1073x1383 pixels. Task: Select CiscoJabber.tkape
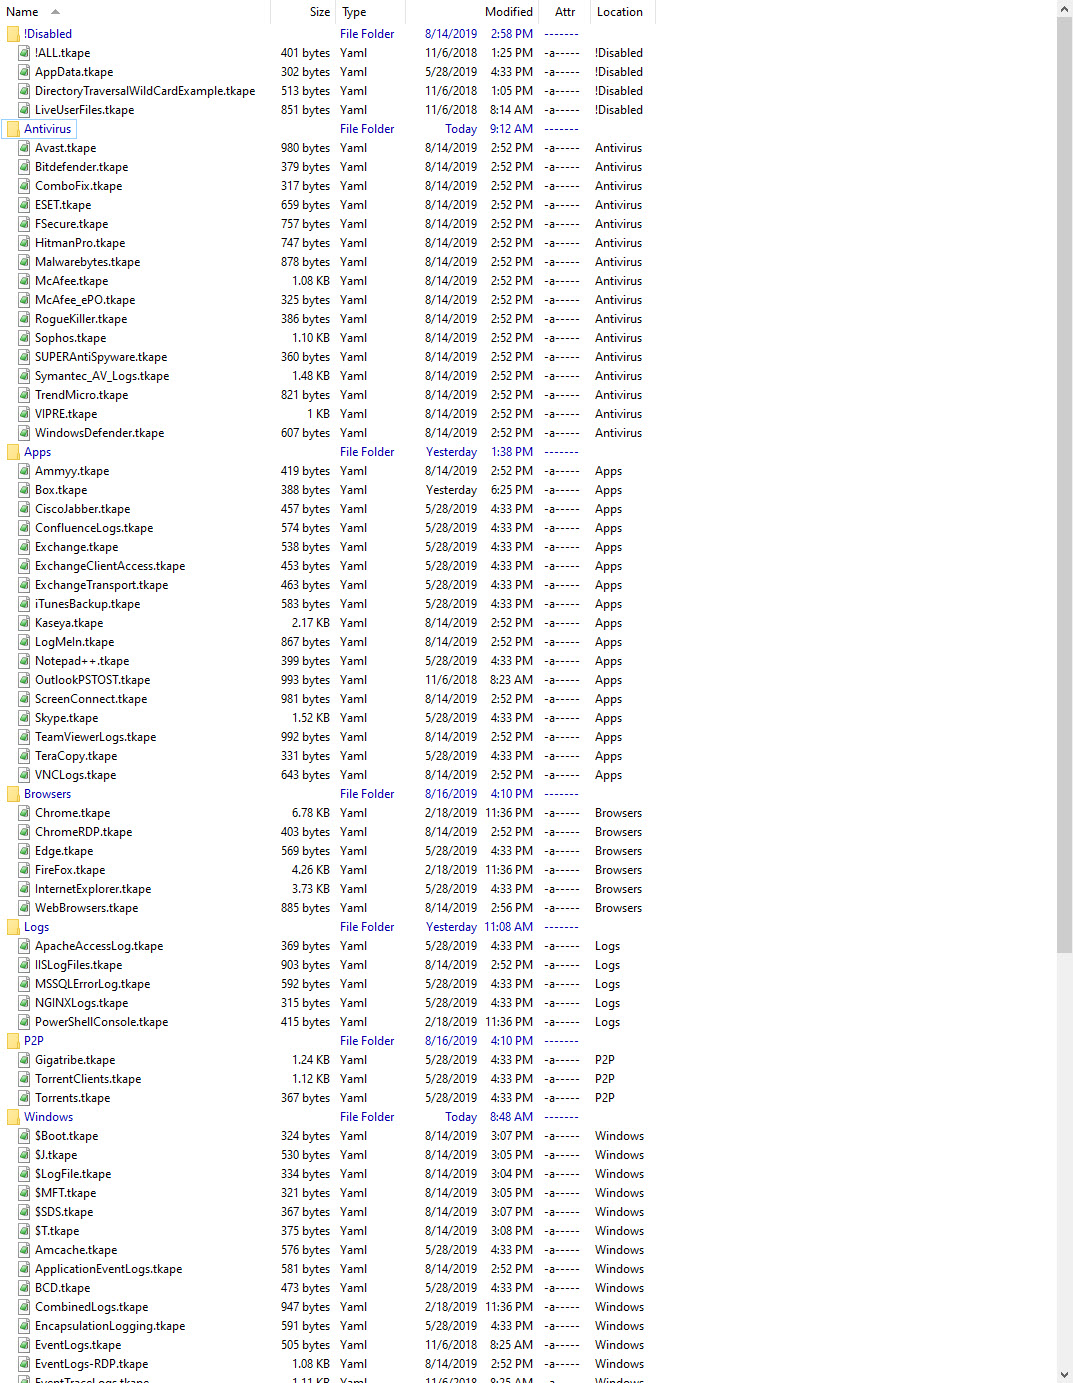pyautogui.click(x=83, y=509)
